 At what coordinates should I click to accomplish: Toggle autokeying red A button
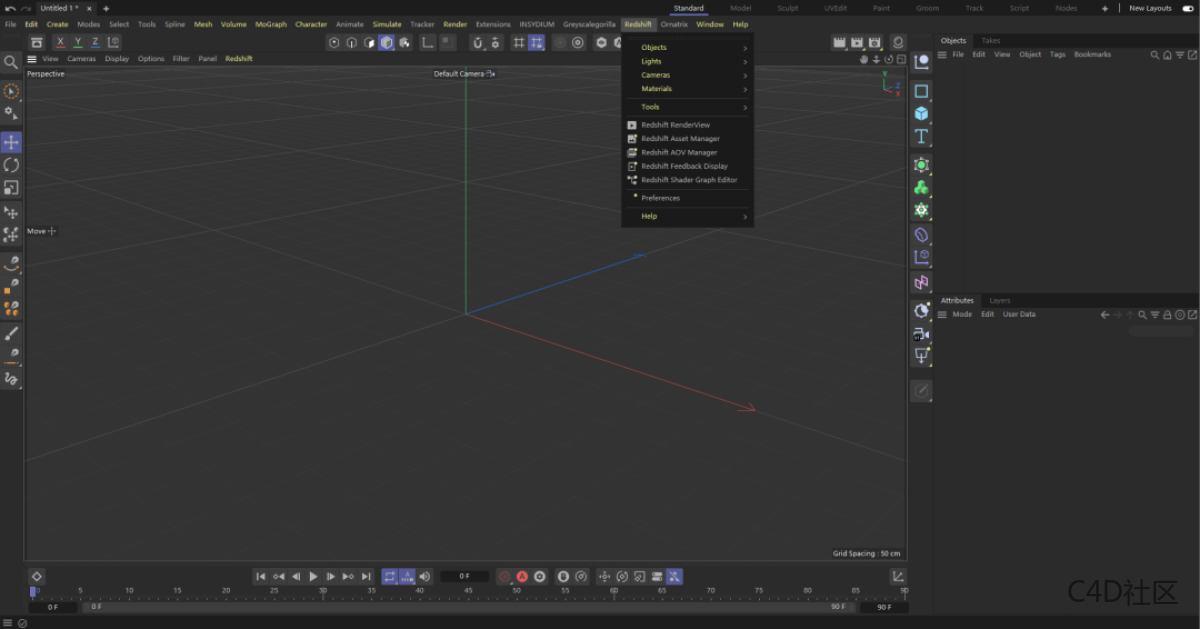point(522,577)
